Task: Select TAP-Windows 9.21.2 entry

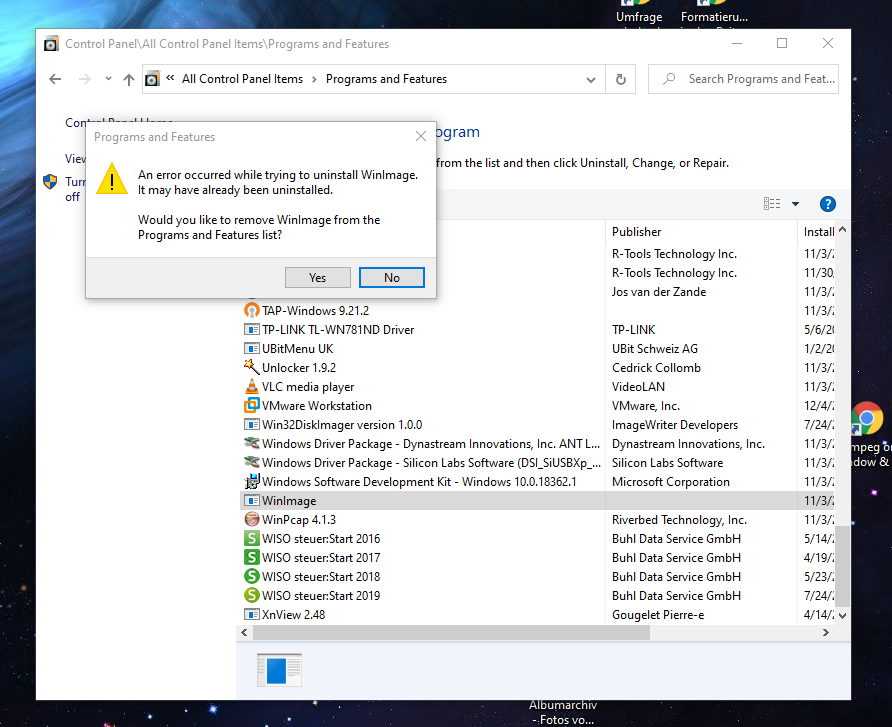Action: [315, 311]
